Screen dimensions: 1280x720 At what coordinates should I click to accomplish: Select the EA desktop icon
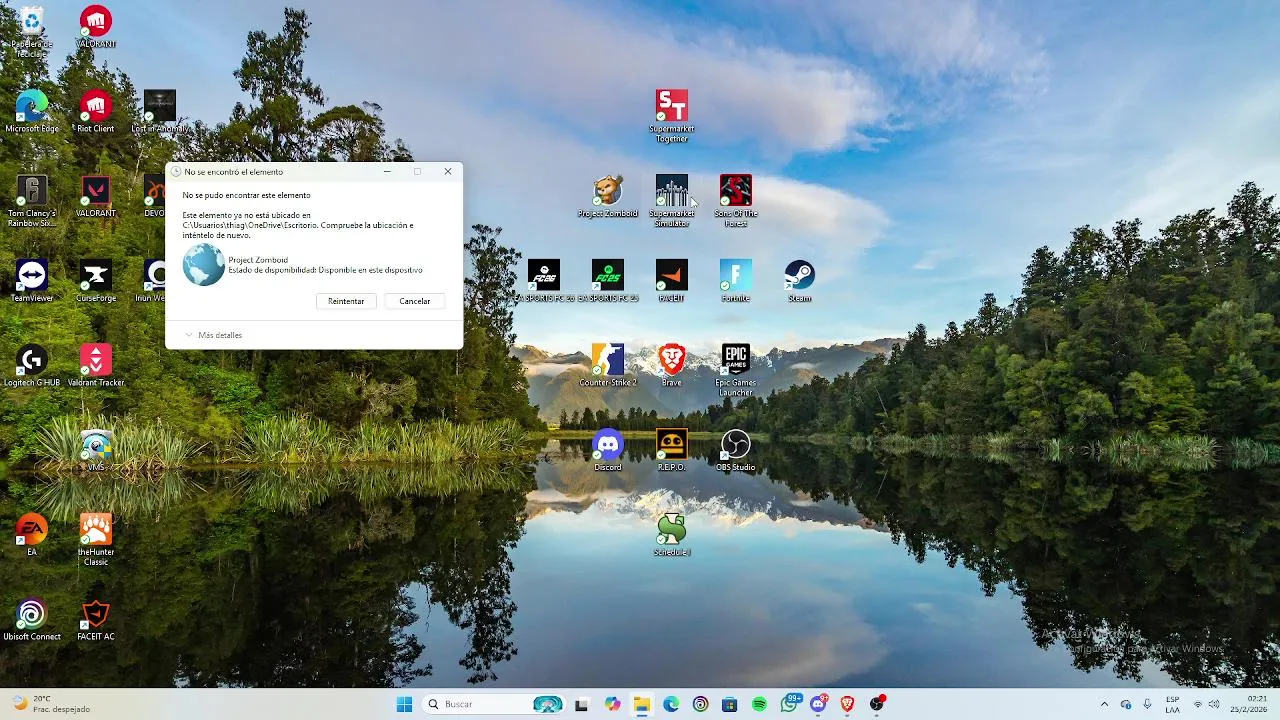[32, 535]
